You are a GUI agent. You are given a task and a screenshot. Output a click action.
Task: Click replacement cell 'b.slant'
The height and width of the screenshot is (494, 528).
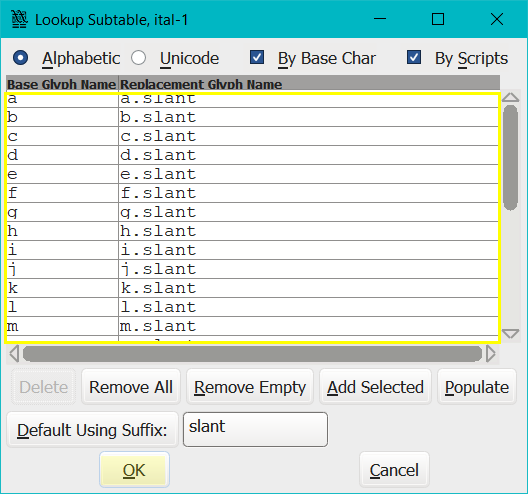tap(308, 117)
